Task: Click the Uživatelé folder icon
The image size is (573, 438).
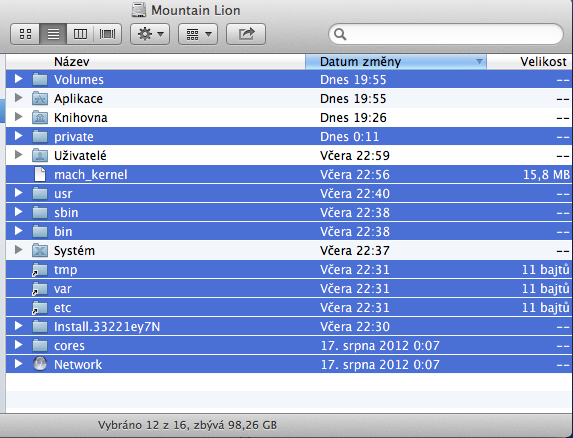Action: 40,155
